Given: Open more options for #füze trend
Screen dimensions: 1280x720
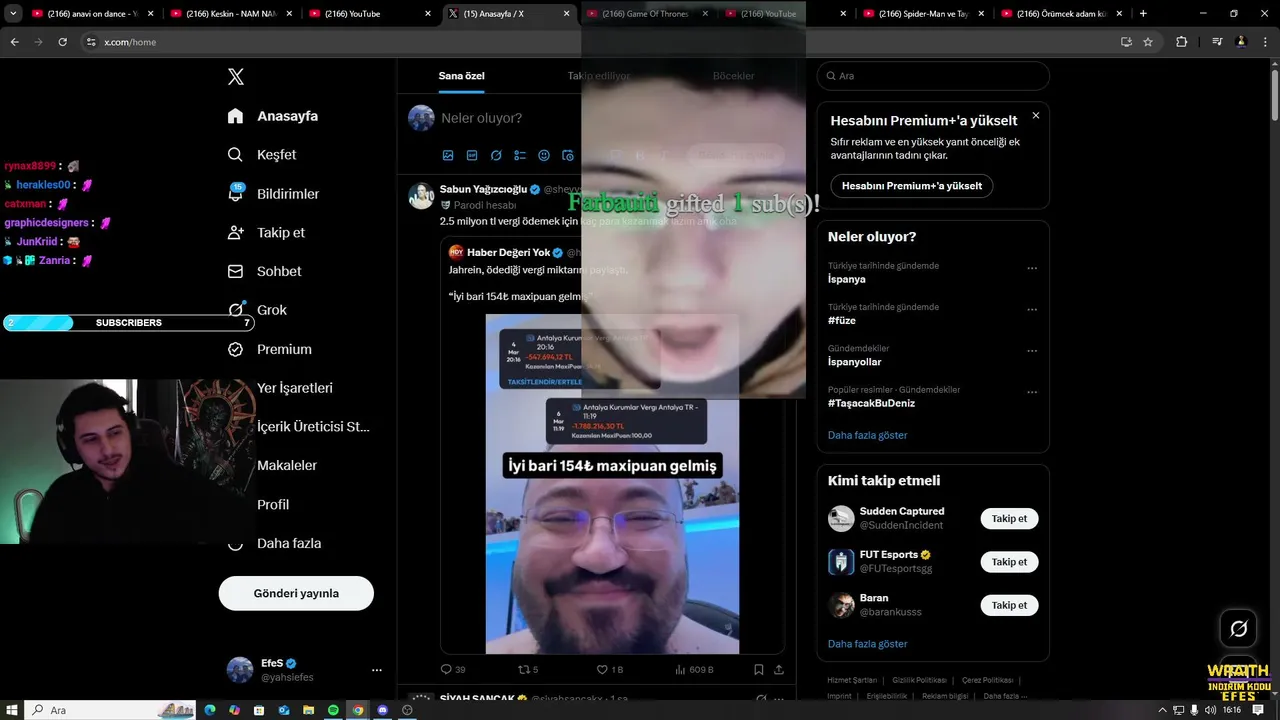Looking at the screenshot, I should [x=1032, y=310].
